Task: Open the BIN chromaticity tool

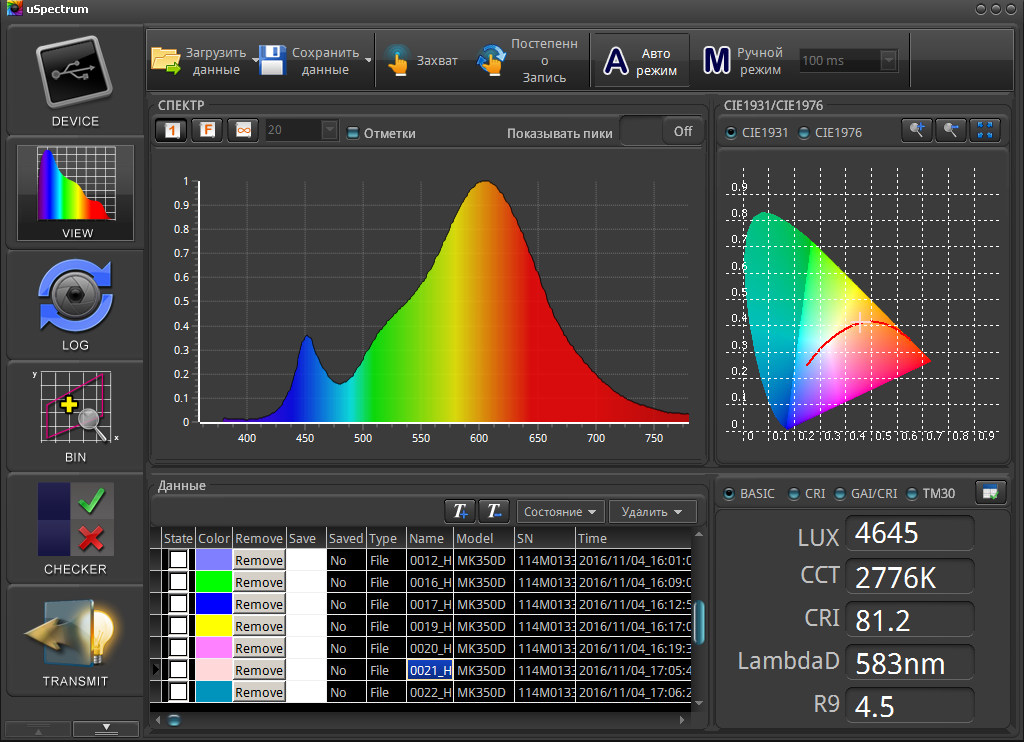Action: click(x=75, y=408)
